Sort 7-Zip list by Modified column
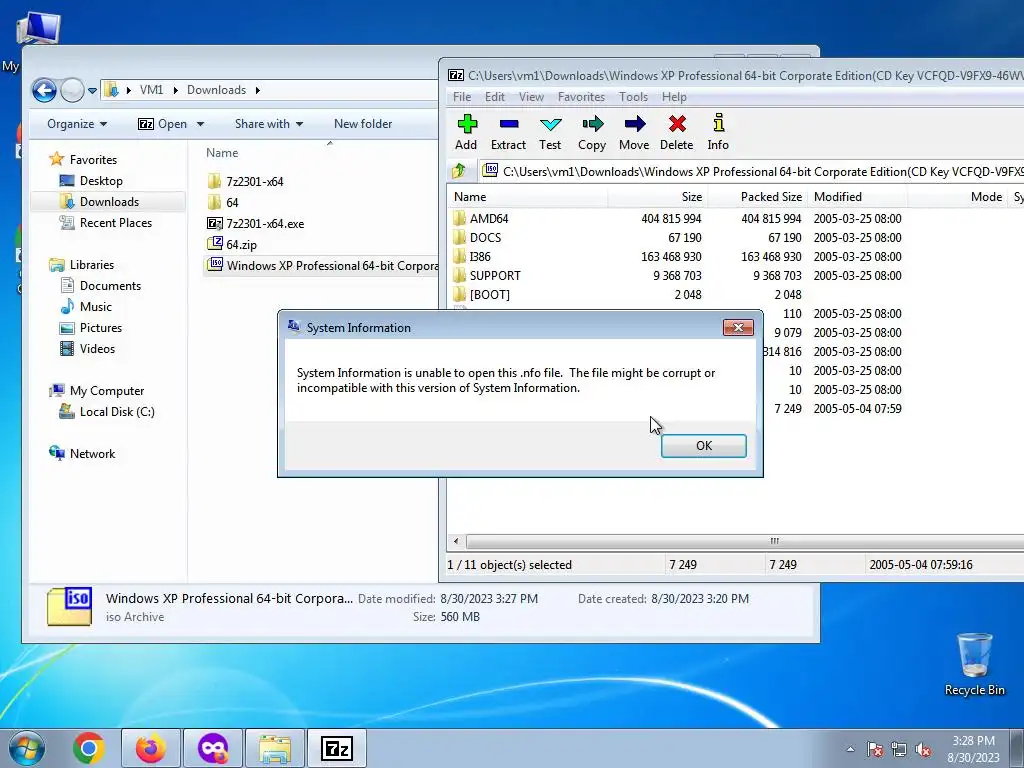1024x768 pixels. [857, 197]
